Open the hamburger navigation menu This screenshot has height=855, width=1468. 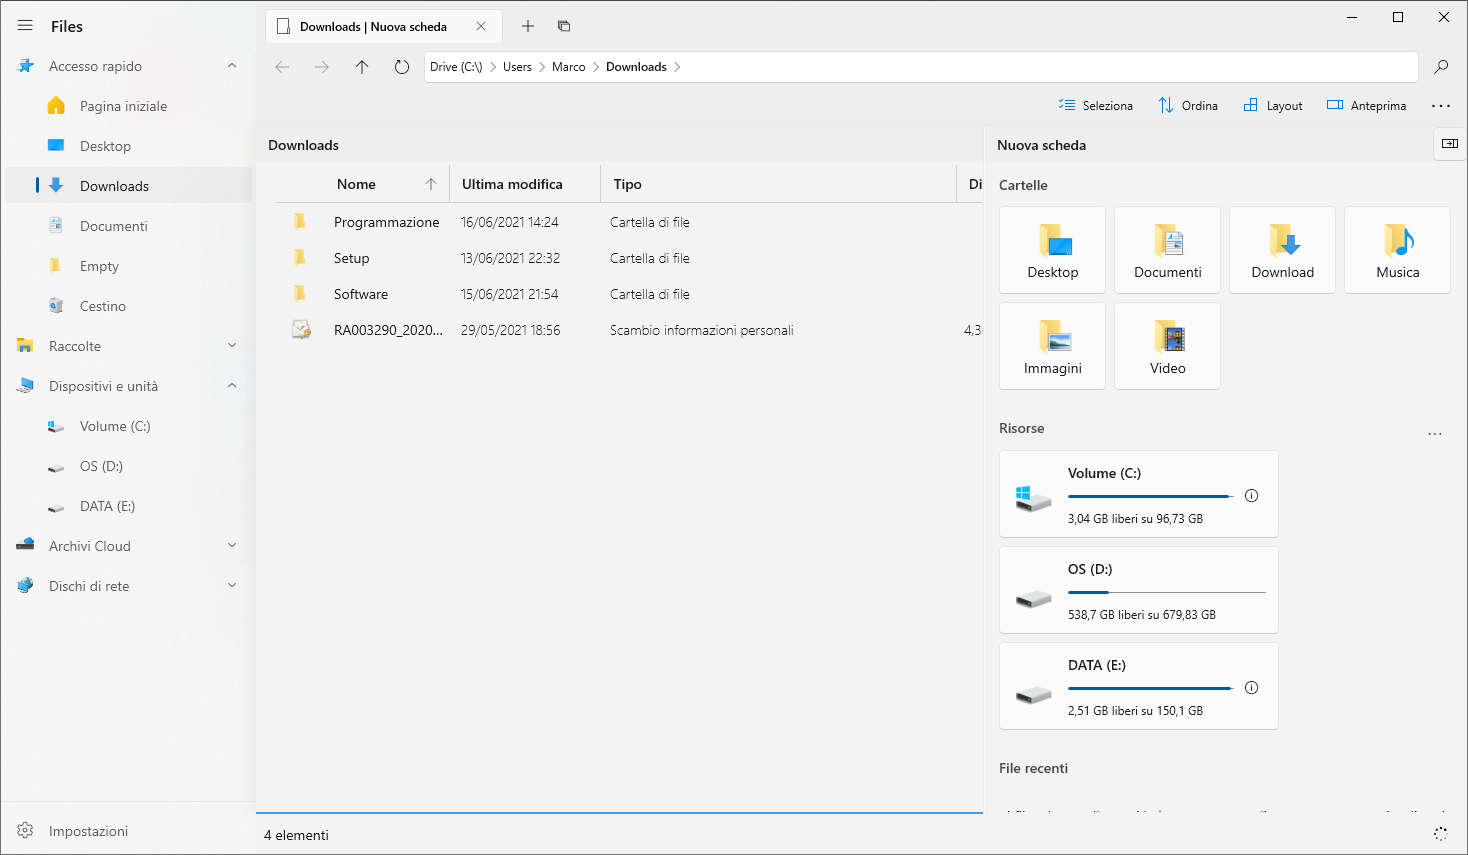tap(25, 25)
